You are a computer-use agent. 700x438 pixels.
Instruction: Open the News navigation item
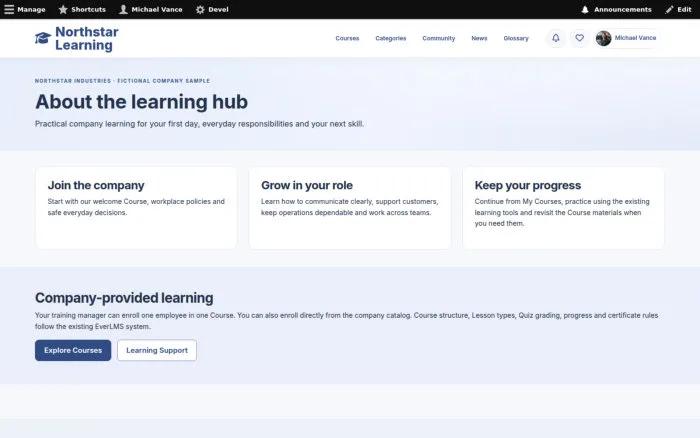pos(479,38)
